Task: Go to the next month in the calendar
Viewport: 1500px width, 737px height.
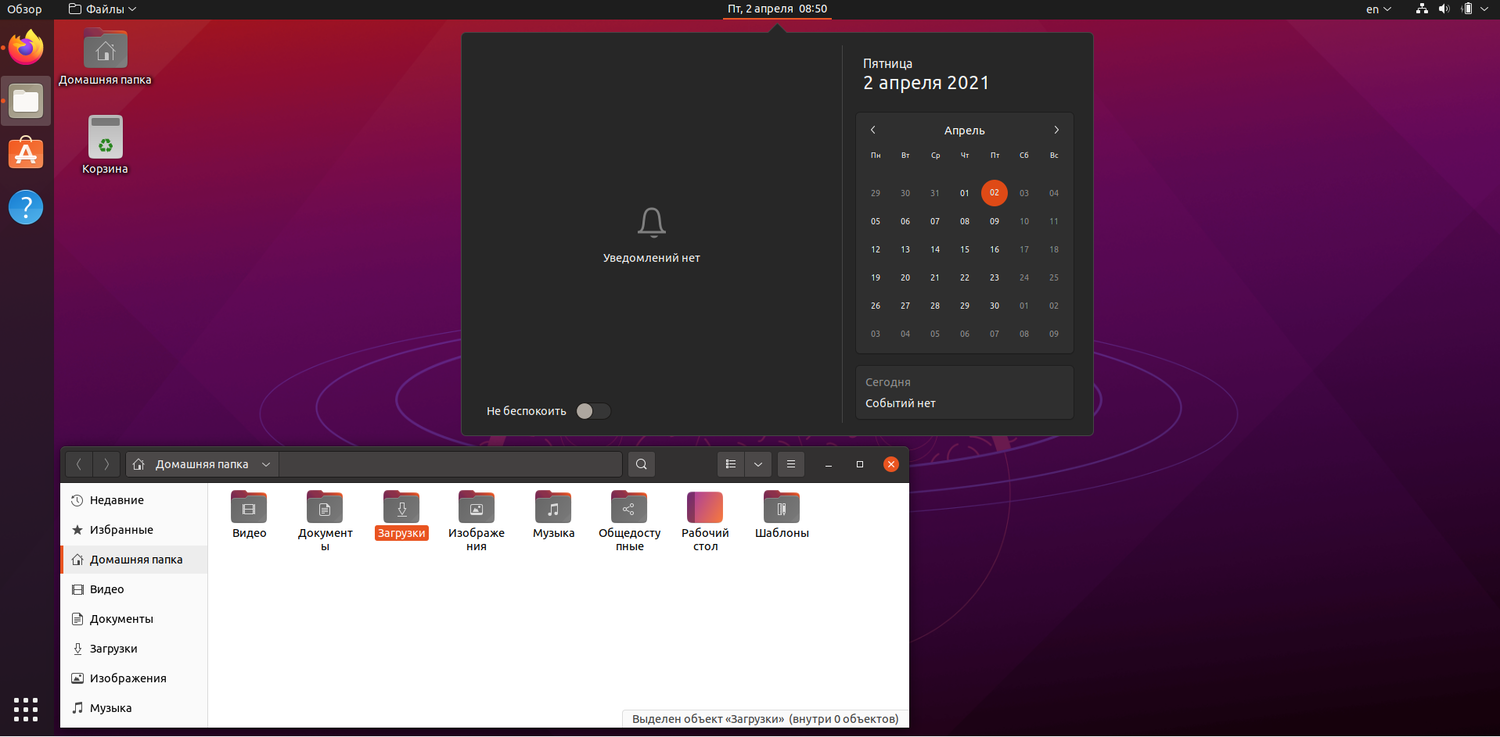Action: 1056,130
